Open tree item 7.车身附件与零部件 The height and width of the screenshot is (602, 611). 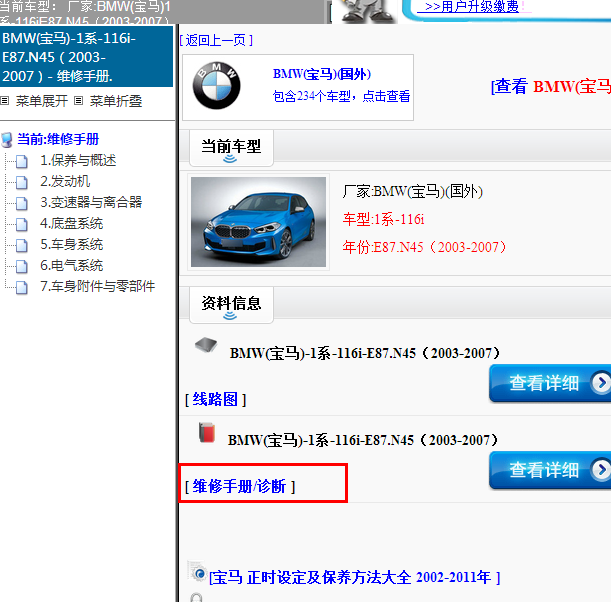(x=97, y=287)
